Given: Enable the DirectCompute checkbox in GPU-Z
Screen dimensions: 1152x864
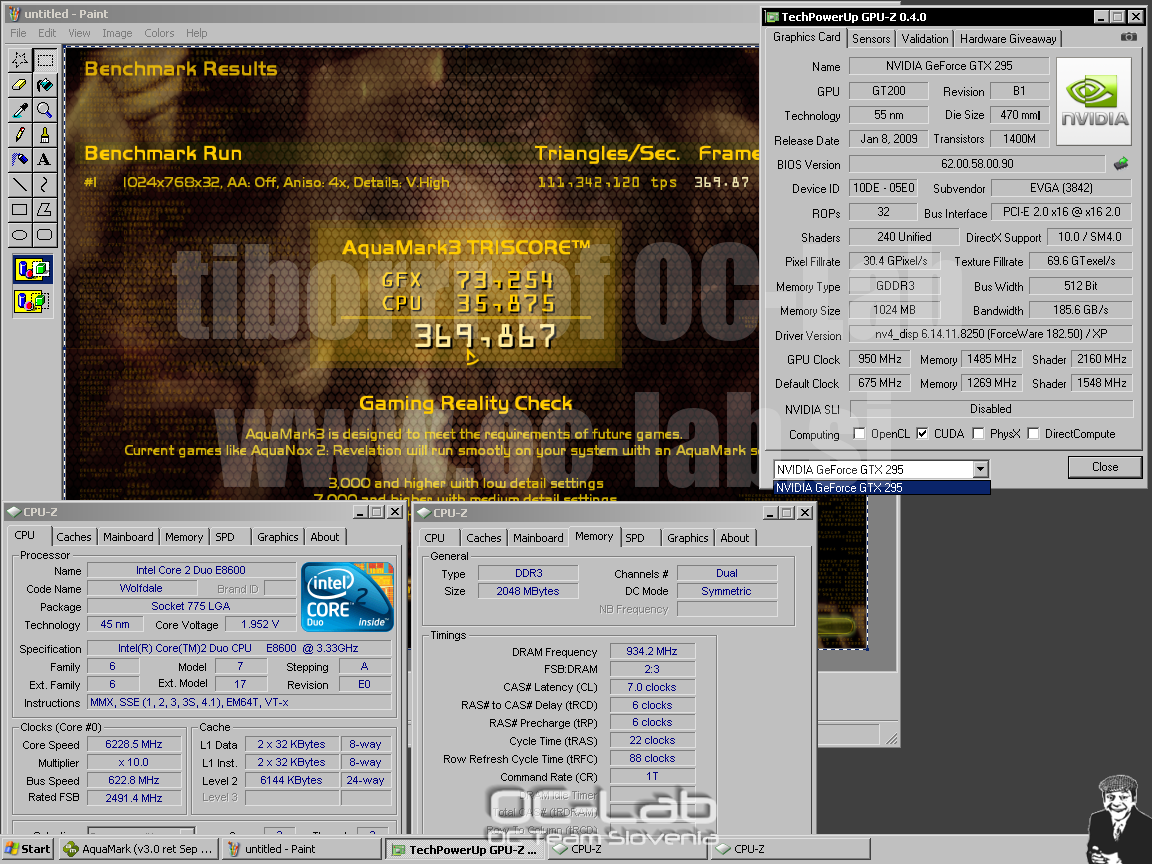Looking at the screenshot, I should (x=1033, y=433).
